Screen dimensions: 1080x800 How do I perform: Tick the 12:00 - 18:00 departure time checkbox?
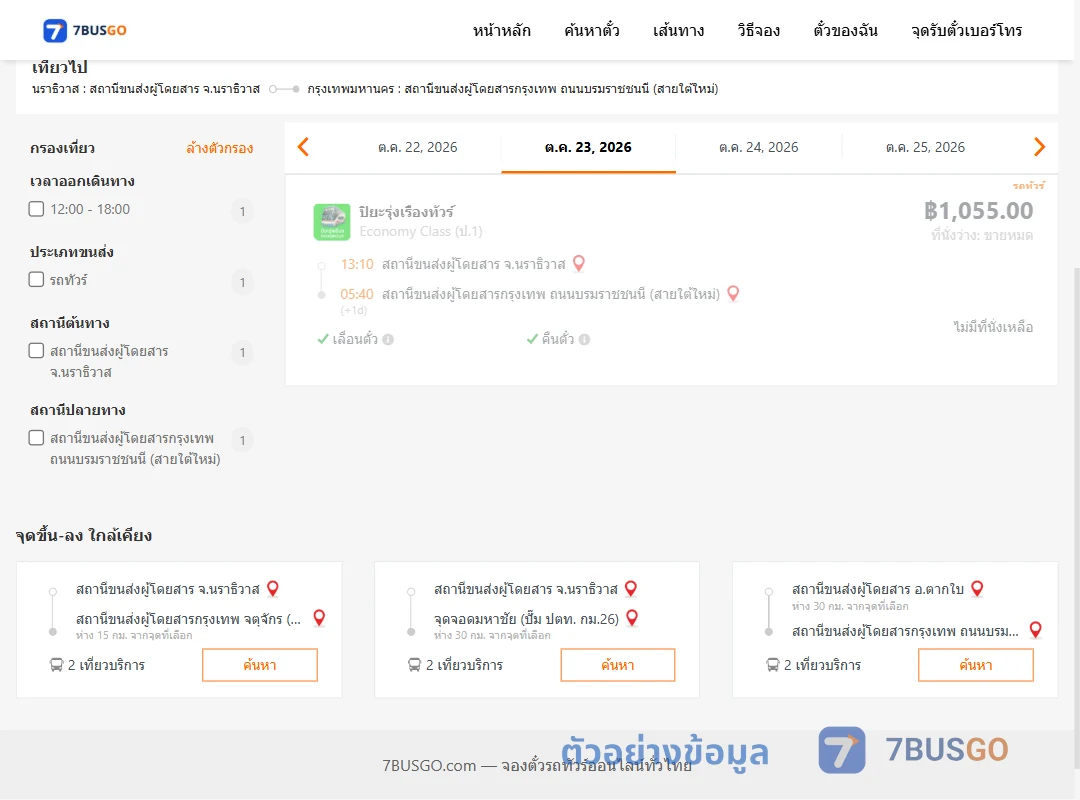coord(37,209)
